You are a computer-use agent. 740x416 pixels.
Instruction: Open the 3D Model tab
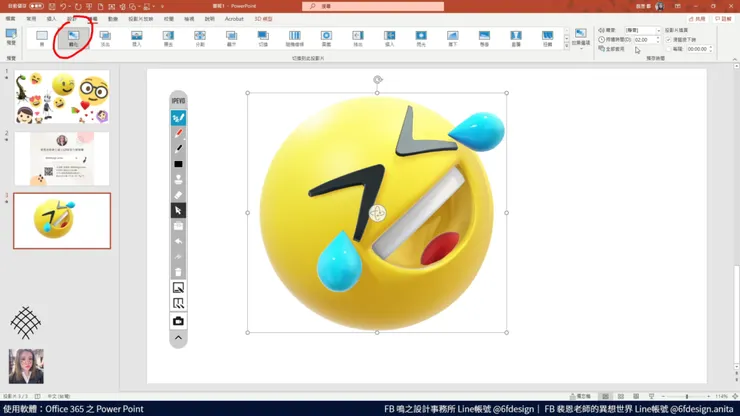[x=263, y=19]
